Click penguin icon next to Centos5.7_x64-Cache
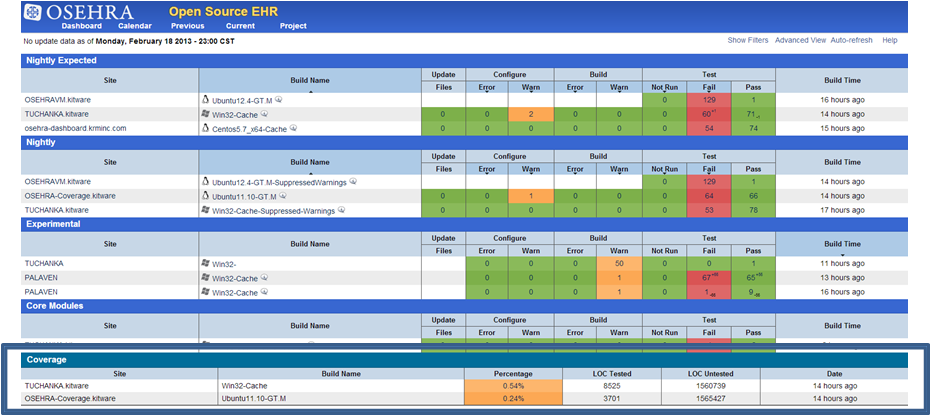 [x=206, y=129]
